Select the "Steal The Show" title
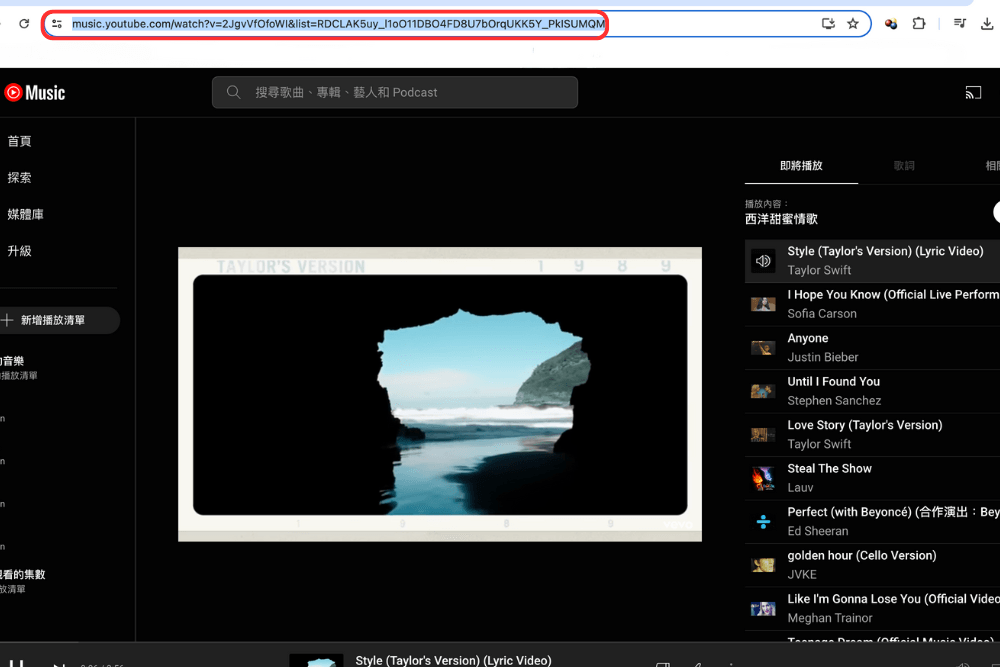The height and width of the screenshot is (667, 1000). point(829,468)
